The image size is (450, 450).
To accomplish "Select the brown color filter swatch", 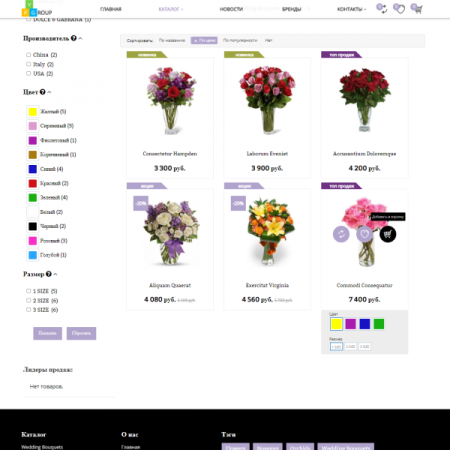I will 33,155.
